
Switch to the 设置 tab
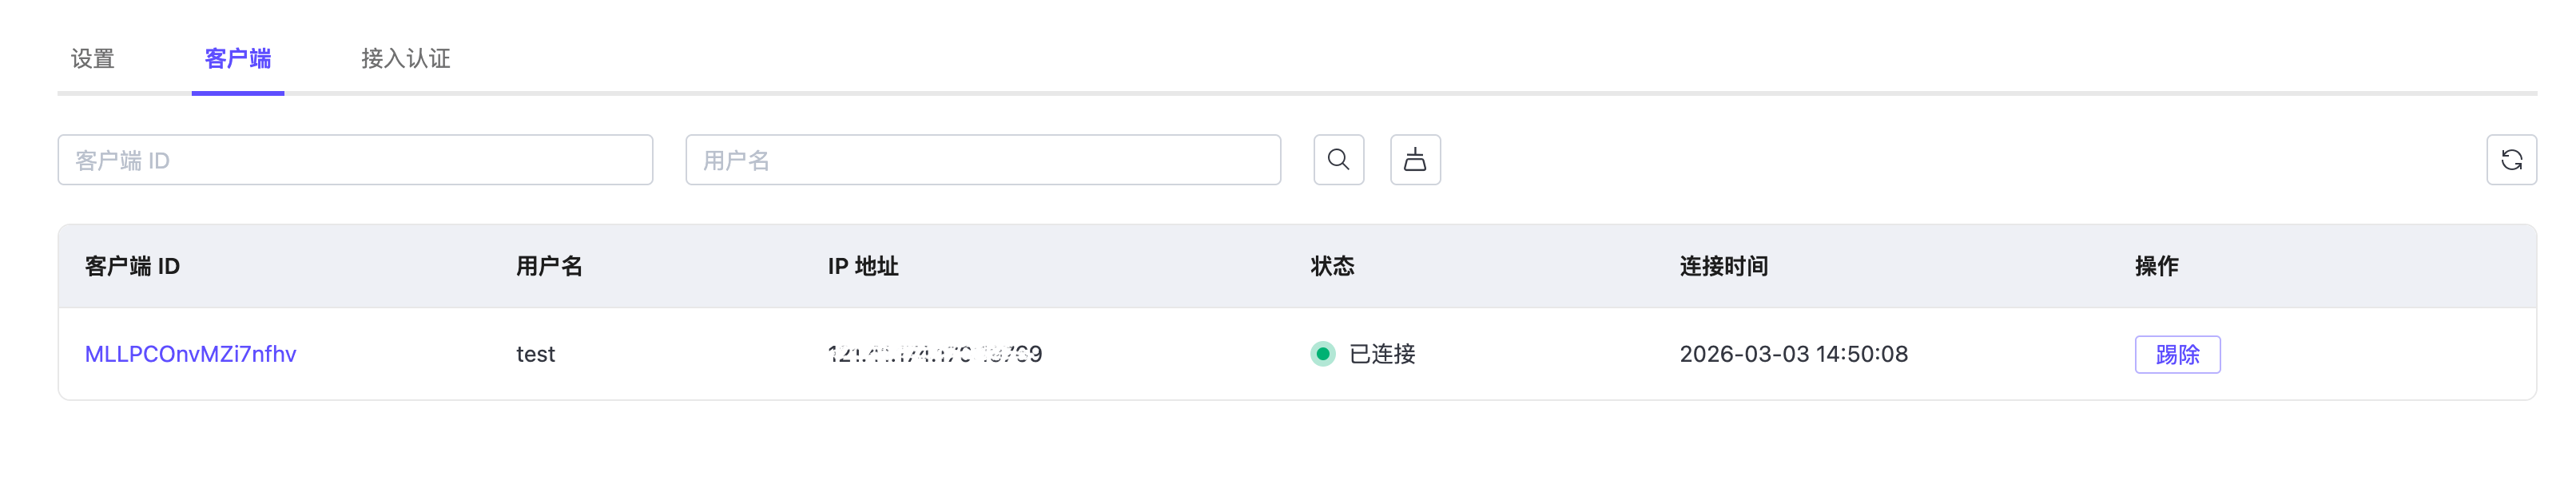91,59
